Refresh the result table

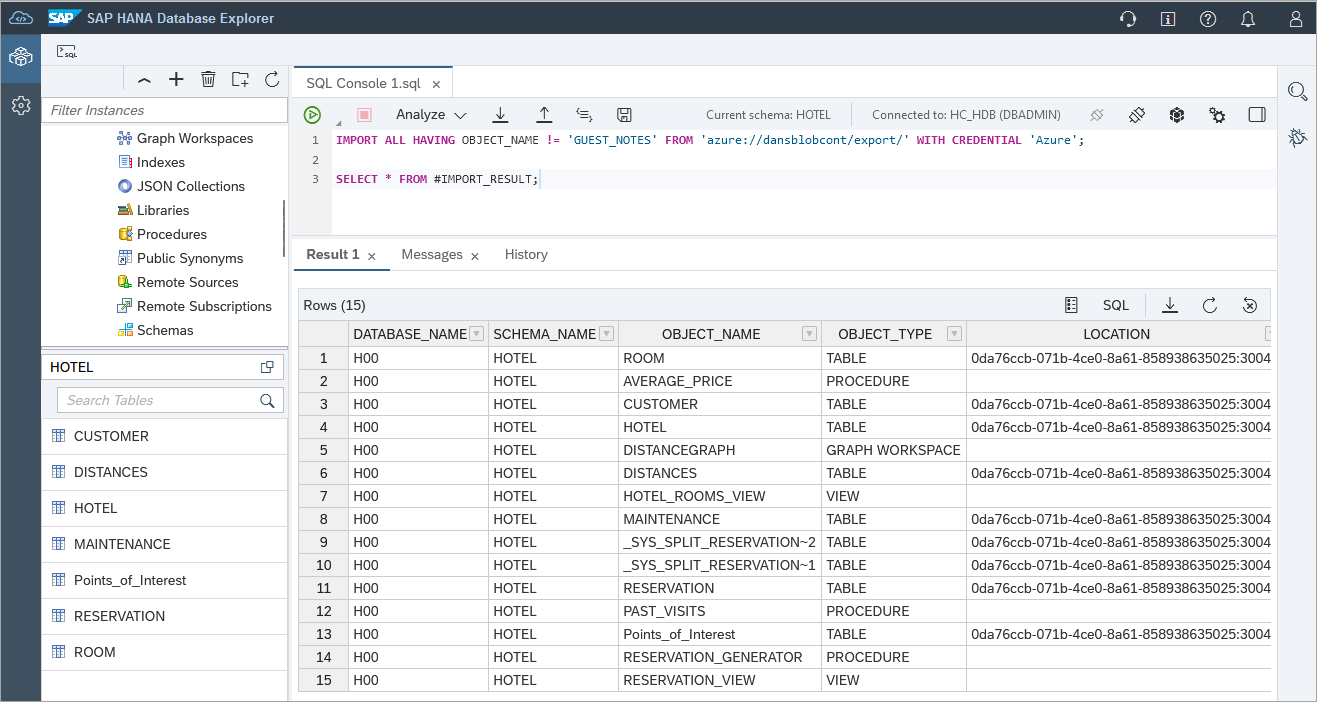coord(1209,305)
